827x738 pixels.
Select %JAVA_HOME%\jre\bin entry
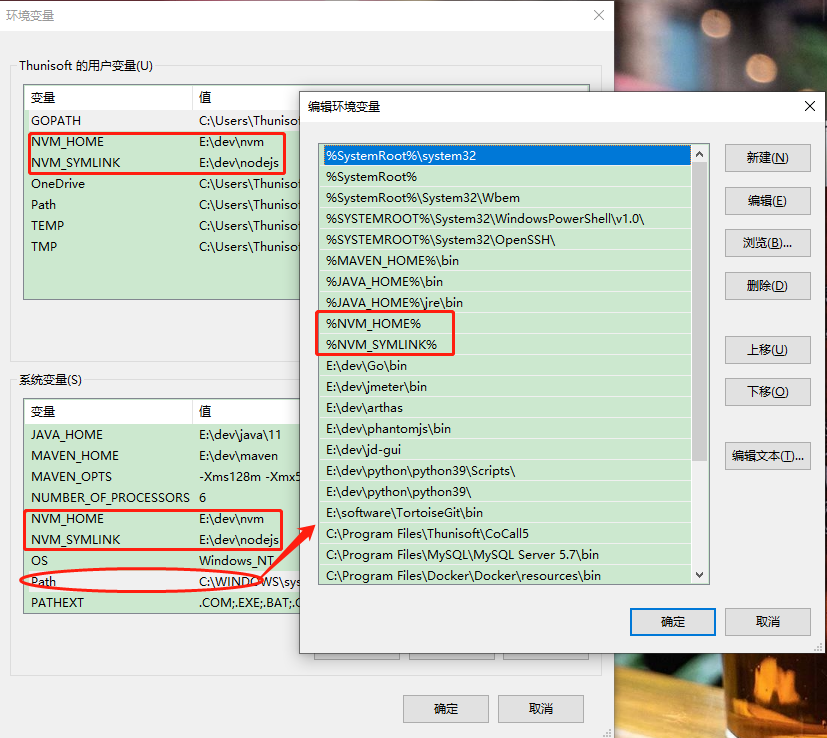505,303
